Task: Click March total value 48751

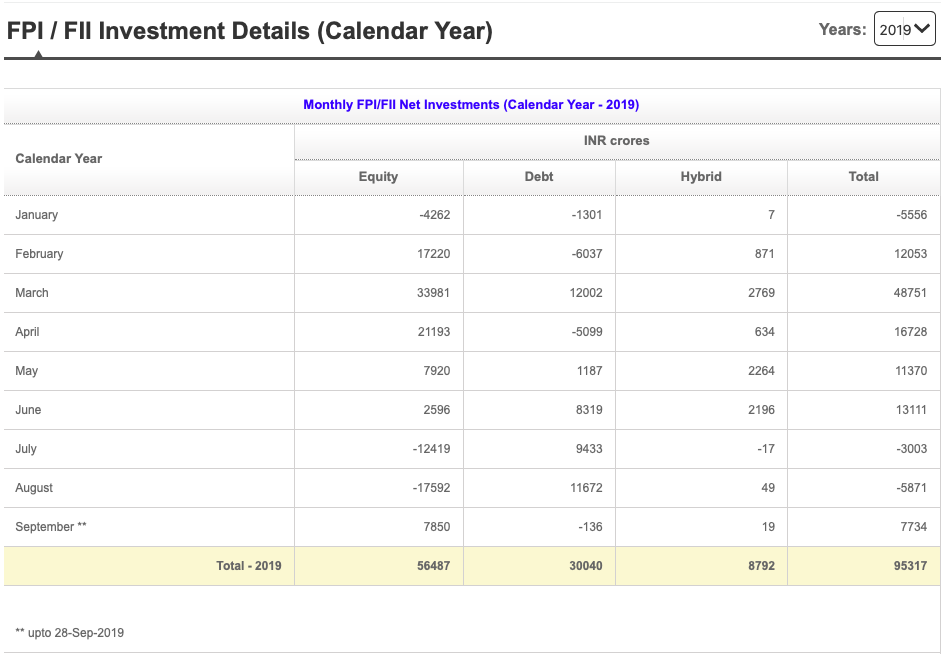Action: tap(910, 293)
